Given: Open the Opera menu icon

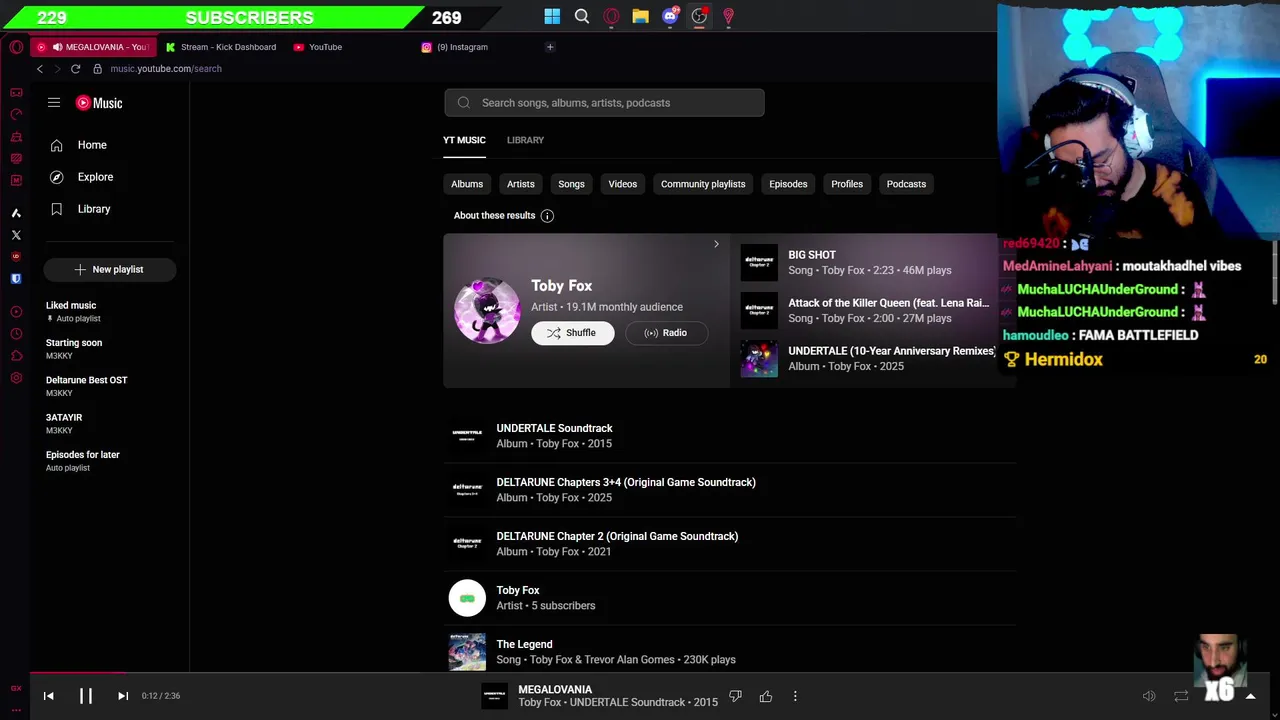Looking at the screenshot, I should 16,47.
